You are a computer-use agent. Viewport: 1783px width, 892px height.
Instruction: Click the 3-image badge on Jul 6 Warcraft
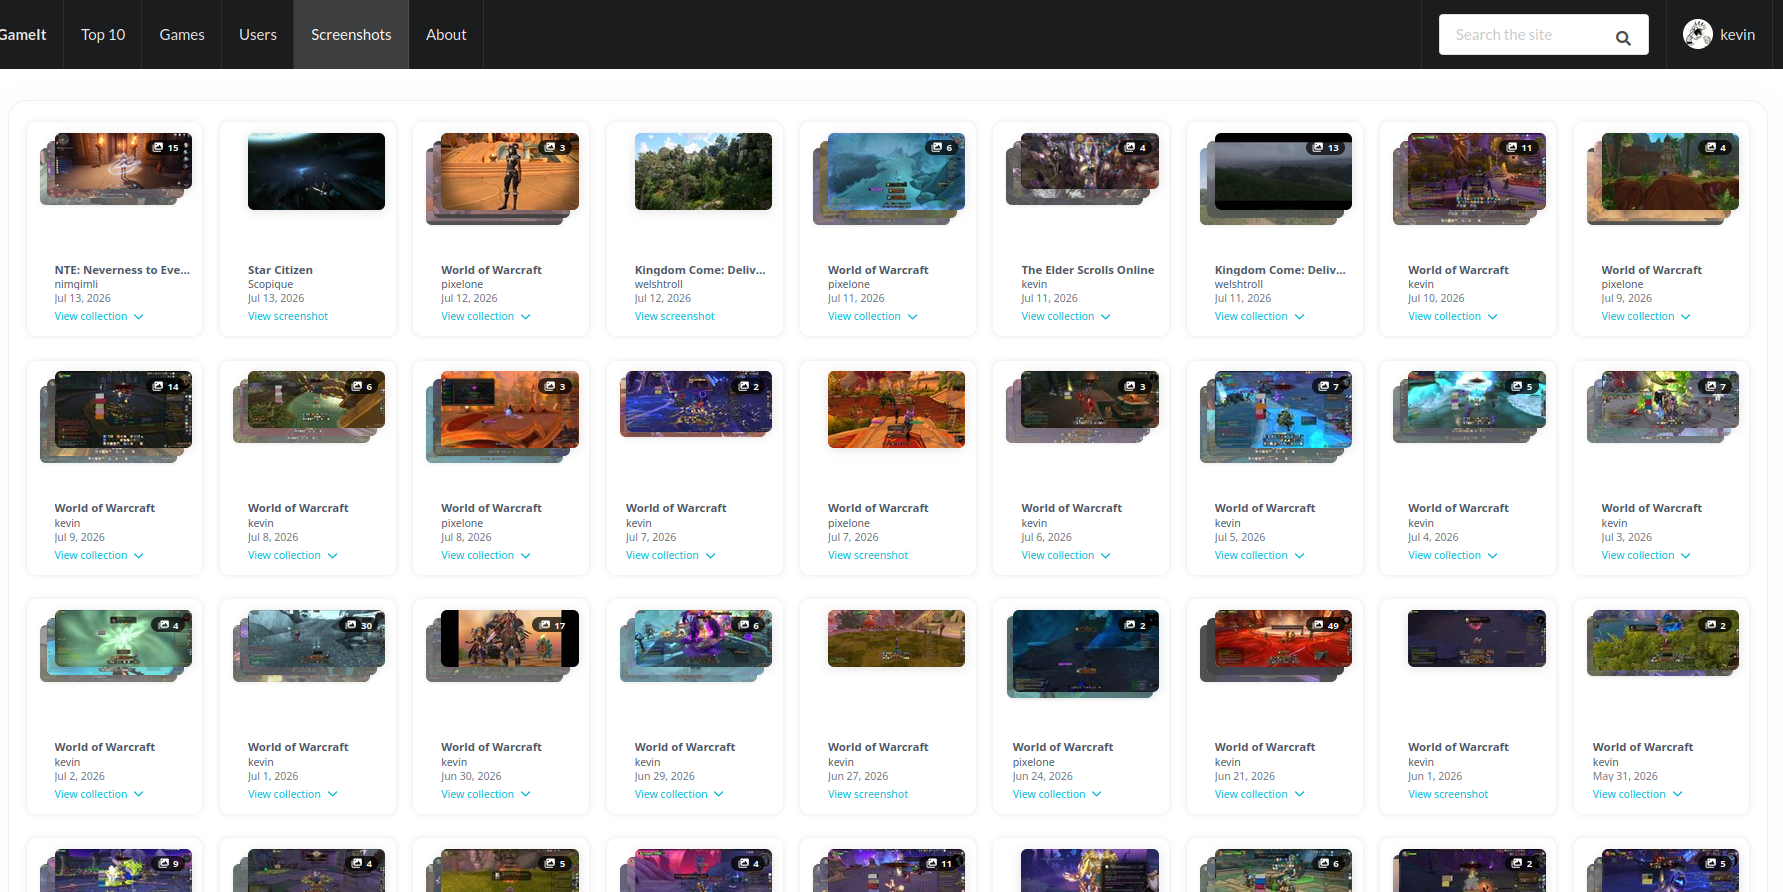[x=1135, y=386]
